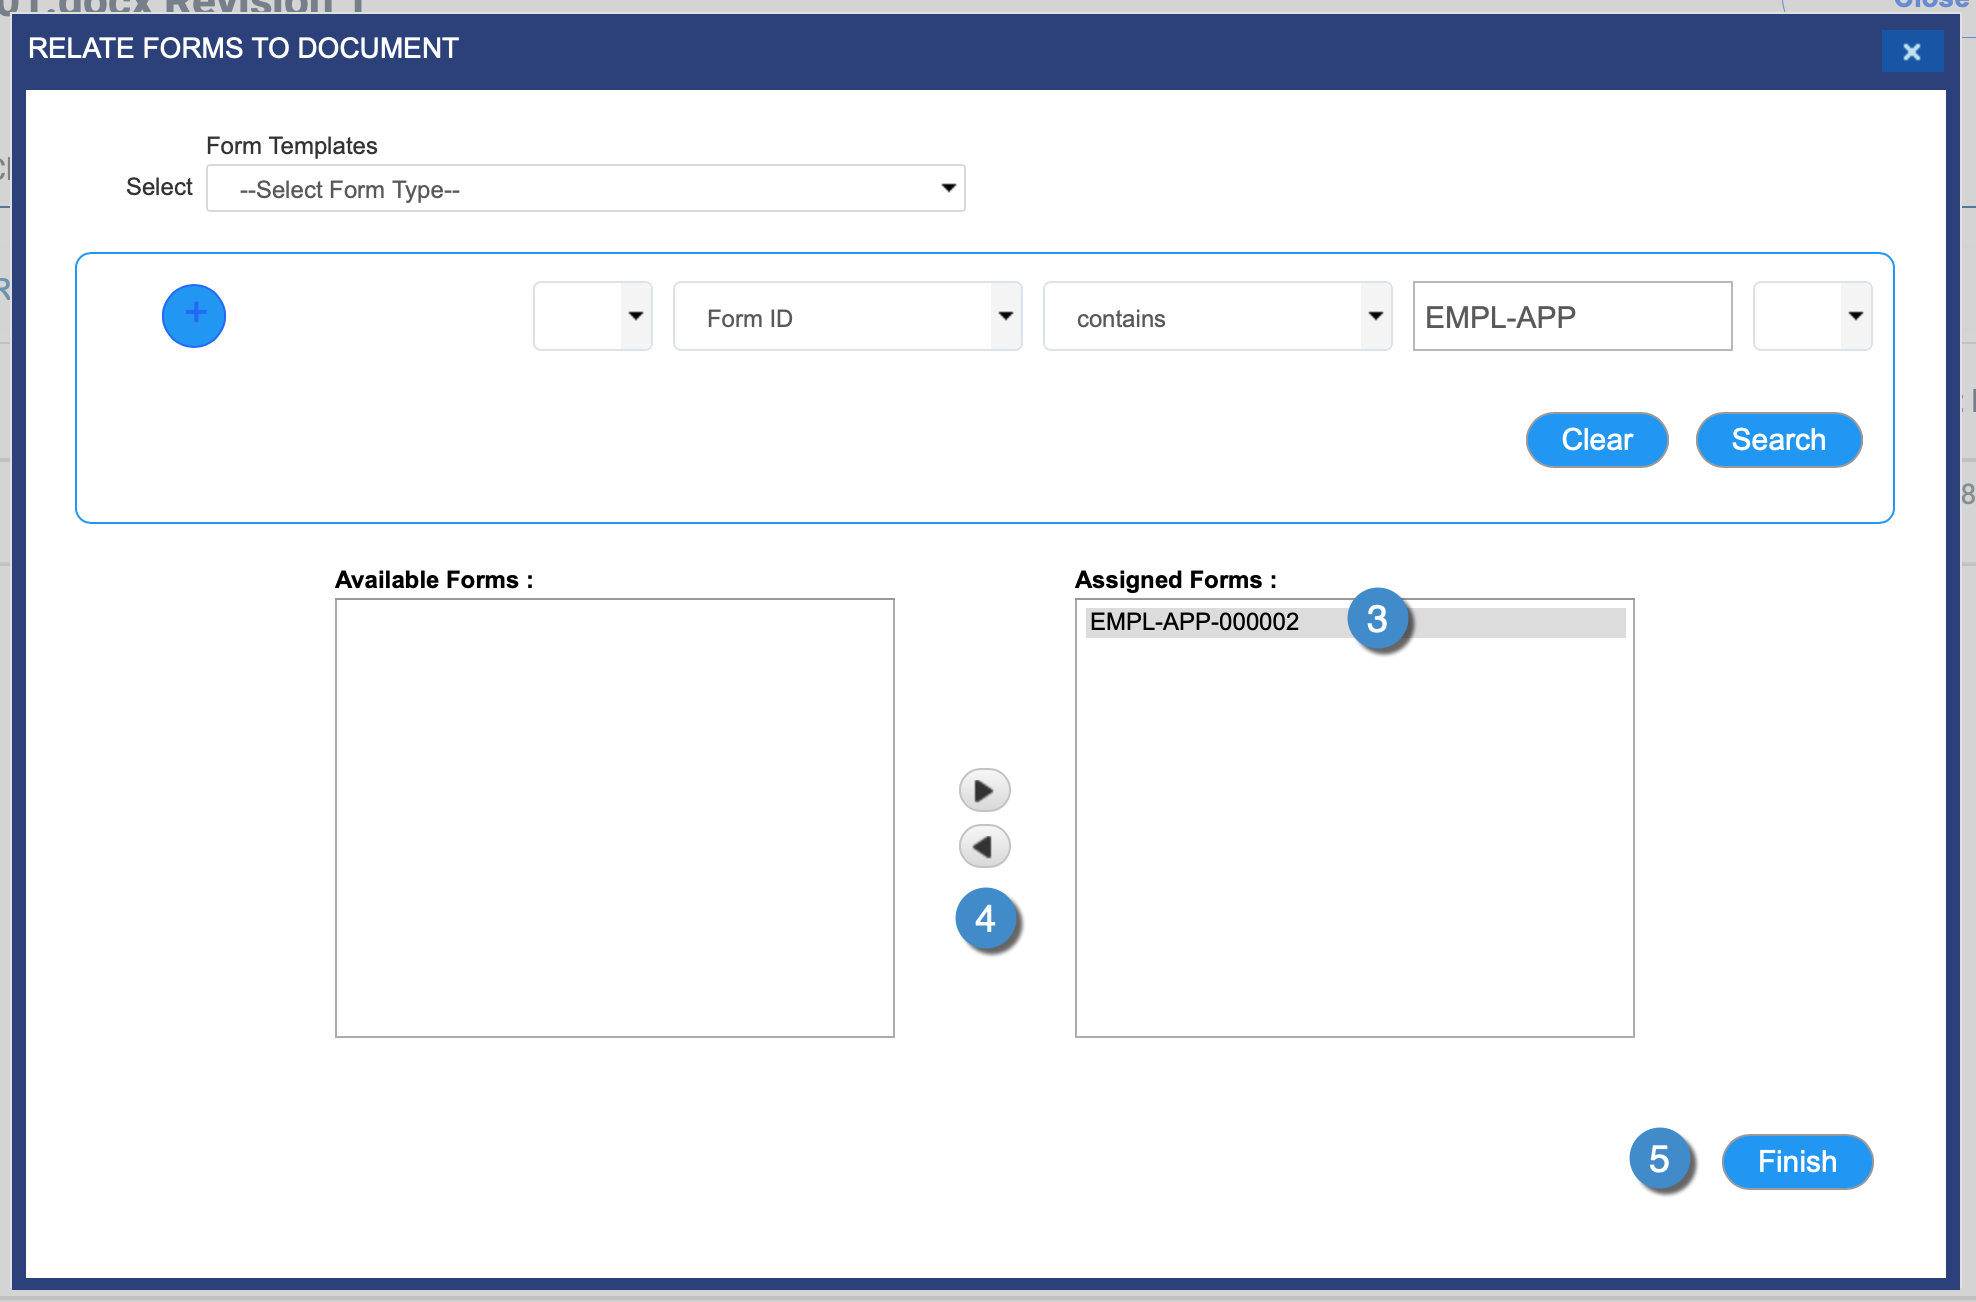Open the empty dropdown after search value
1976x1302 pixels.
coord(1812,317)
